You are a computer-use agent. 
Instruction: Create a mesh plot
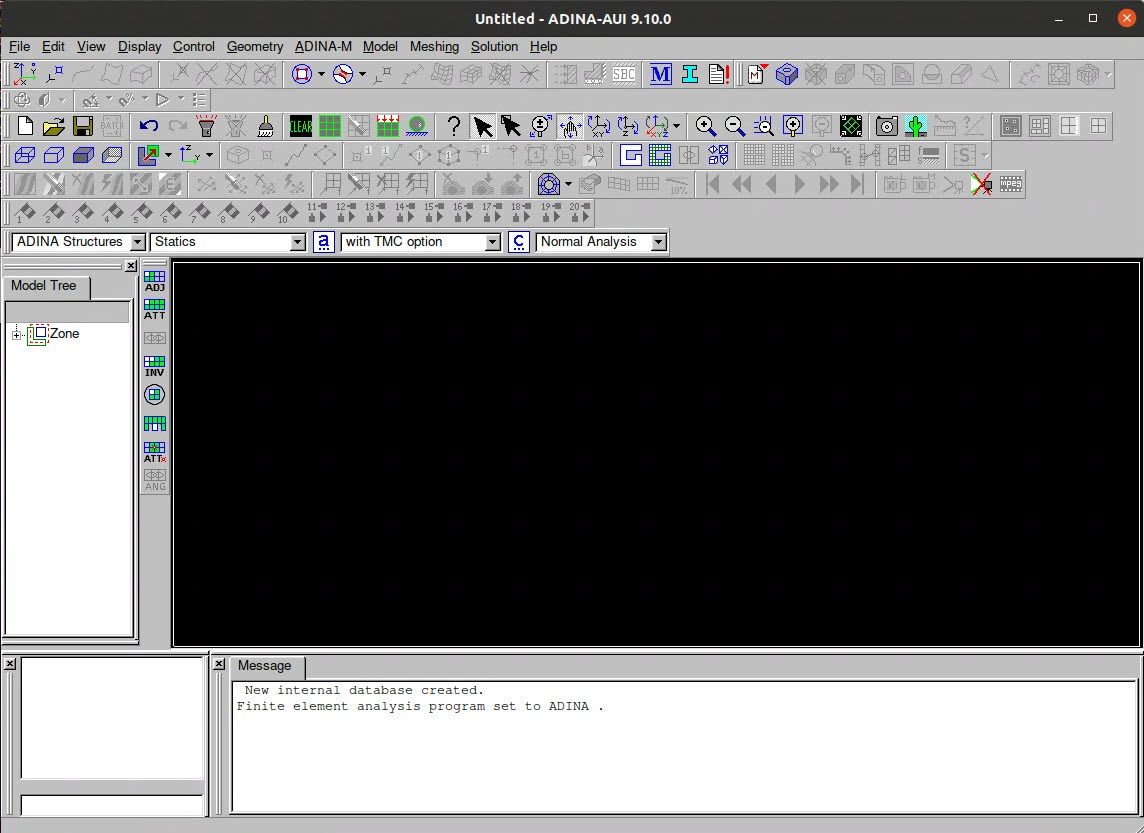click(x=329, y=126)
